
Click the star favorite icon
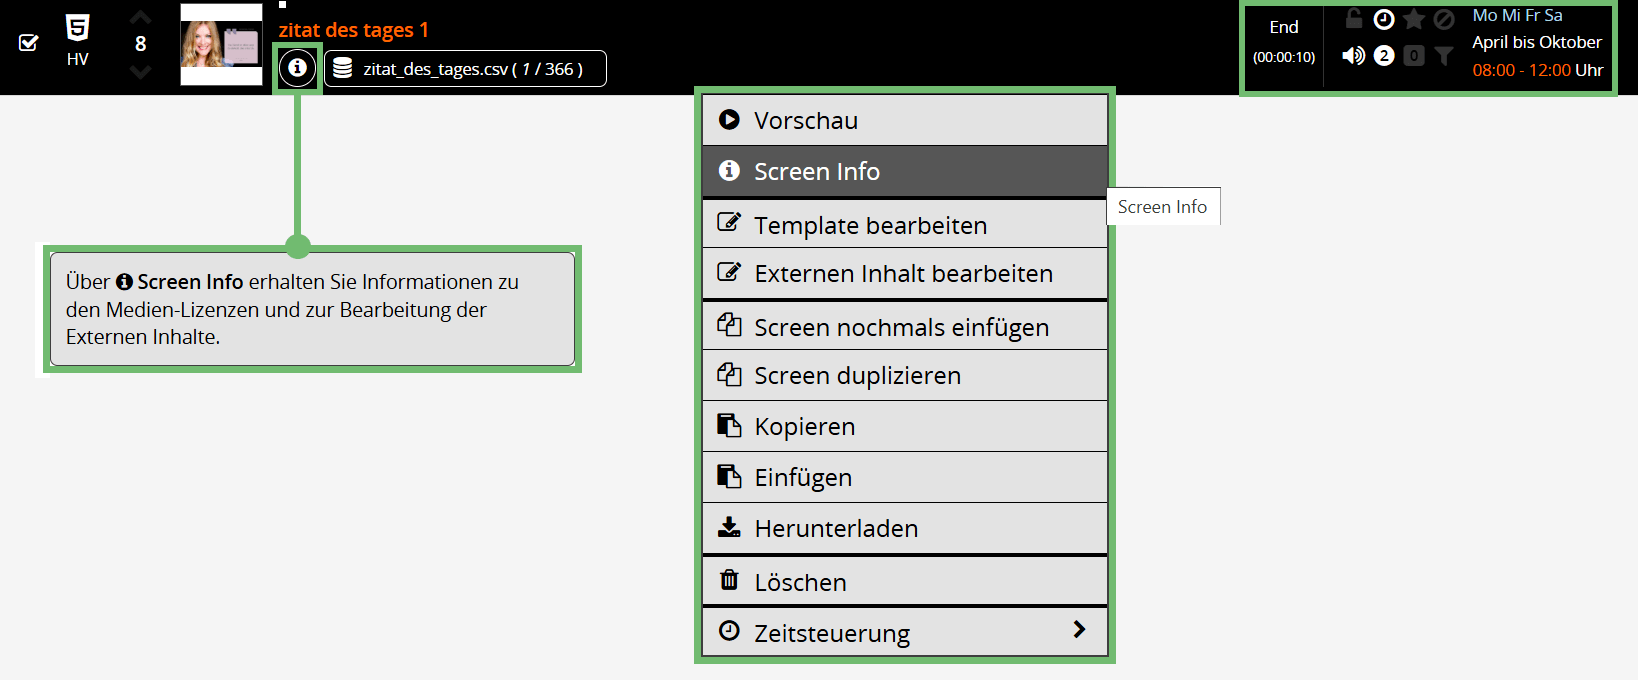coord(1414,19)
